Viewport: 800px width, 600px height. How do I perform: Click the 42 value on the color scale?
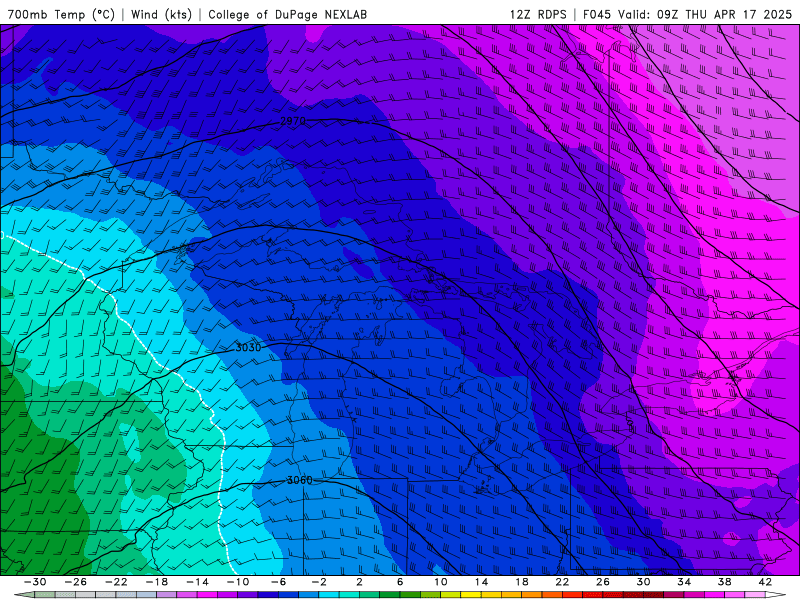pyautogui.click(x=765, y=582)
